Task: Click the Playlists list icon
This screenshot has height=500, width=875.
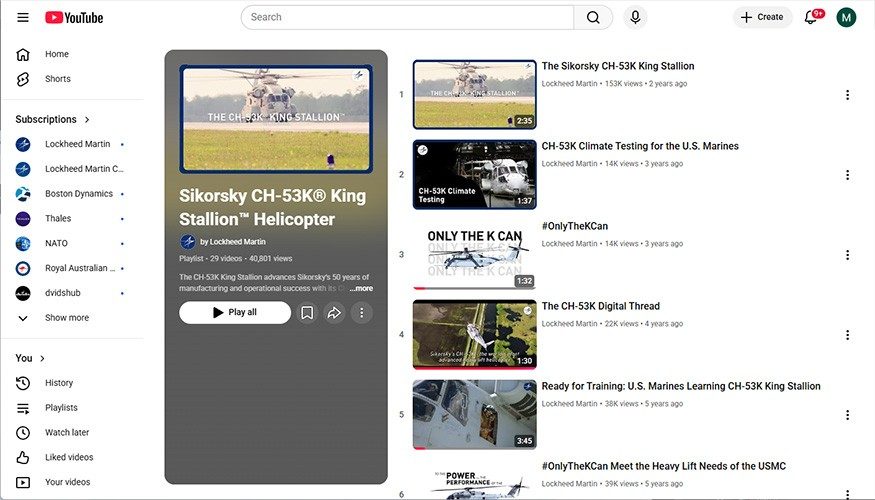Action: click(x=23, y=408)
